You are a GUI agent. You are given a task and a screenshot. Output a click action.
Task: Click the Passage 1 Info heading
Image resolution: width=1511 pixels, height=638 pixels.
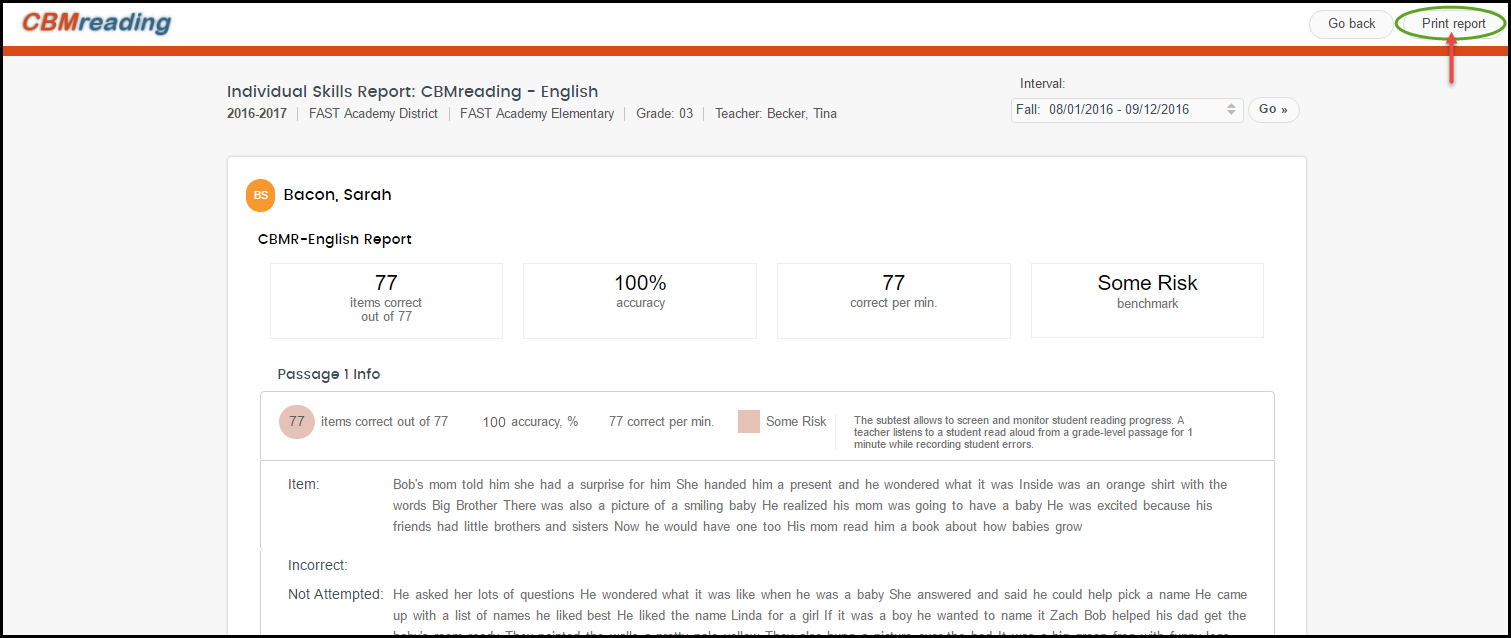coord(329,374)
